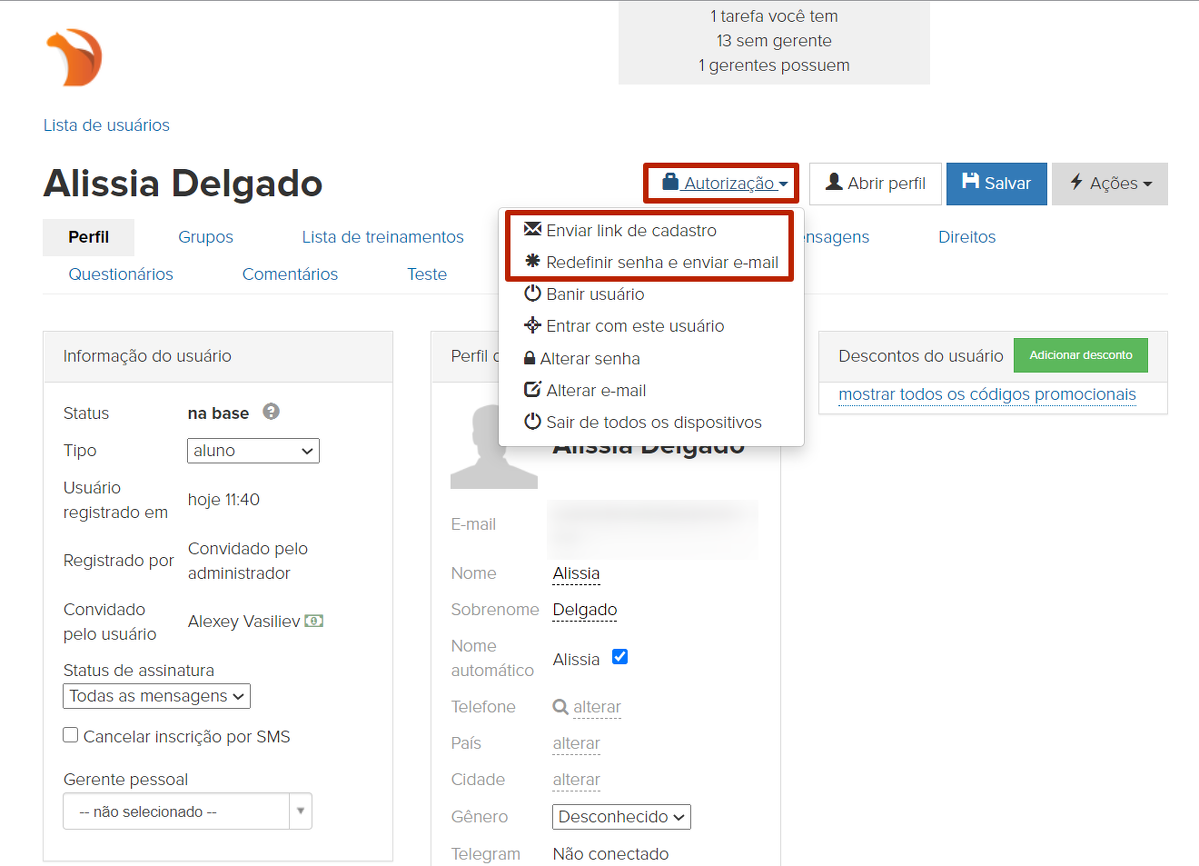Switch to the Grupos tab
The image size is (1199, 866).
tap(205, 237)
